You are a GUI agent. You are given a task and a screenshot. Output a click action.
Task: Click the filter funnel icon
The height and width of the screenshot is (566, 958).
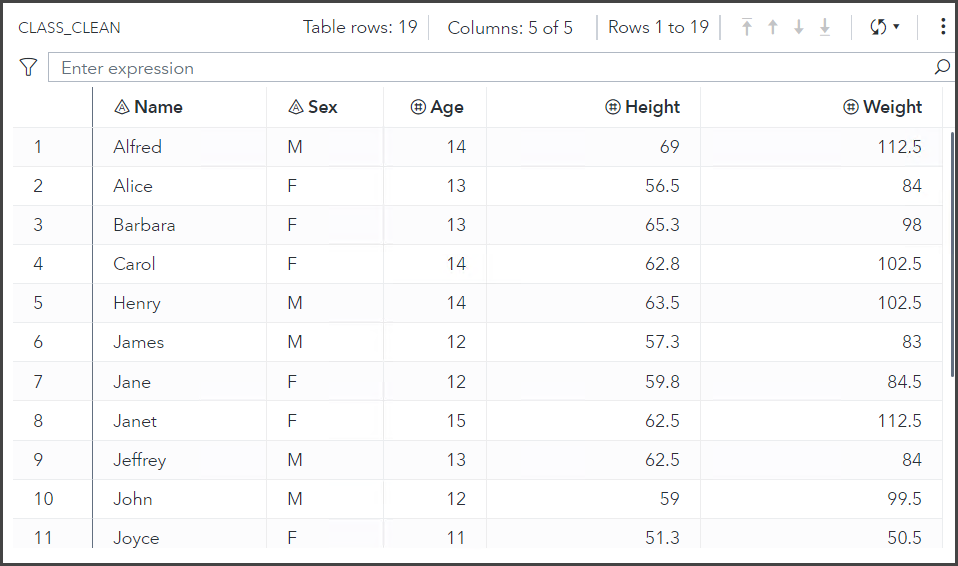(28, 68)
